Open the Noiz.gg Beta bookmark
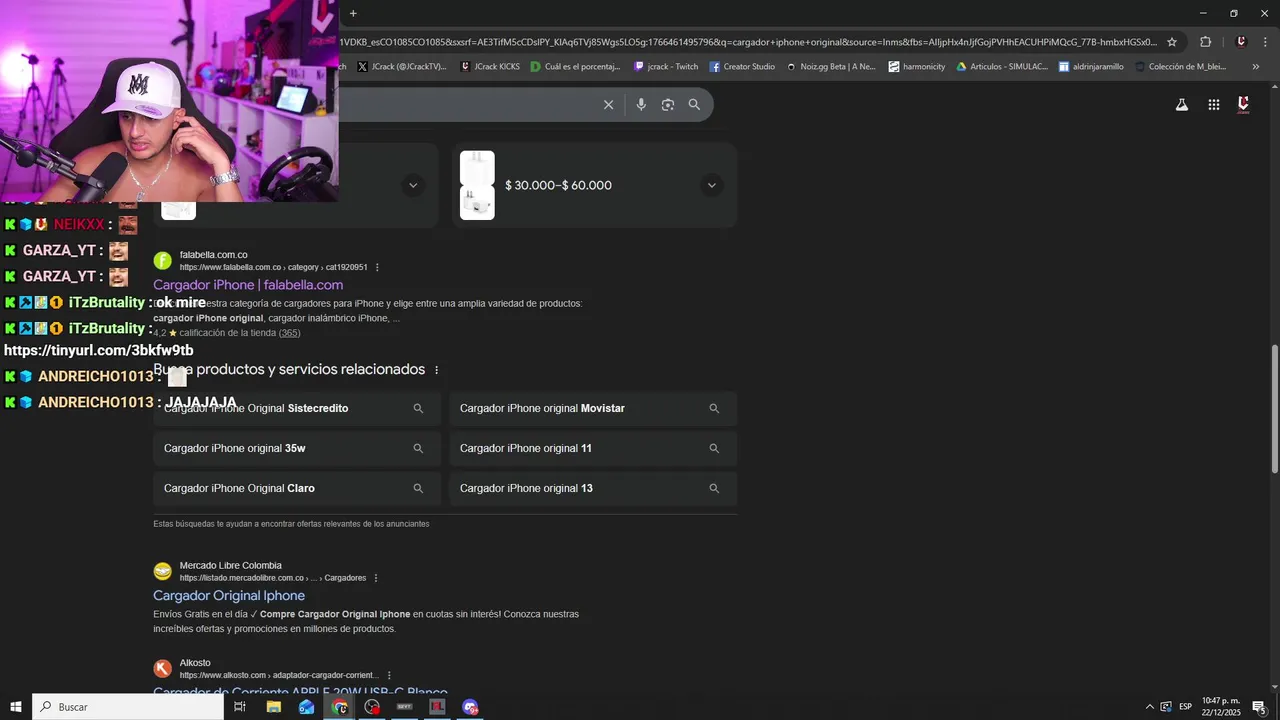 click(x=831, y=67)
